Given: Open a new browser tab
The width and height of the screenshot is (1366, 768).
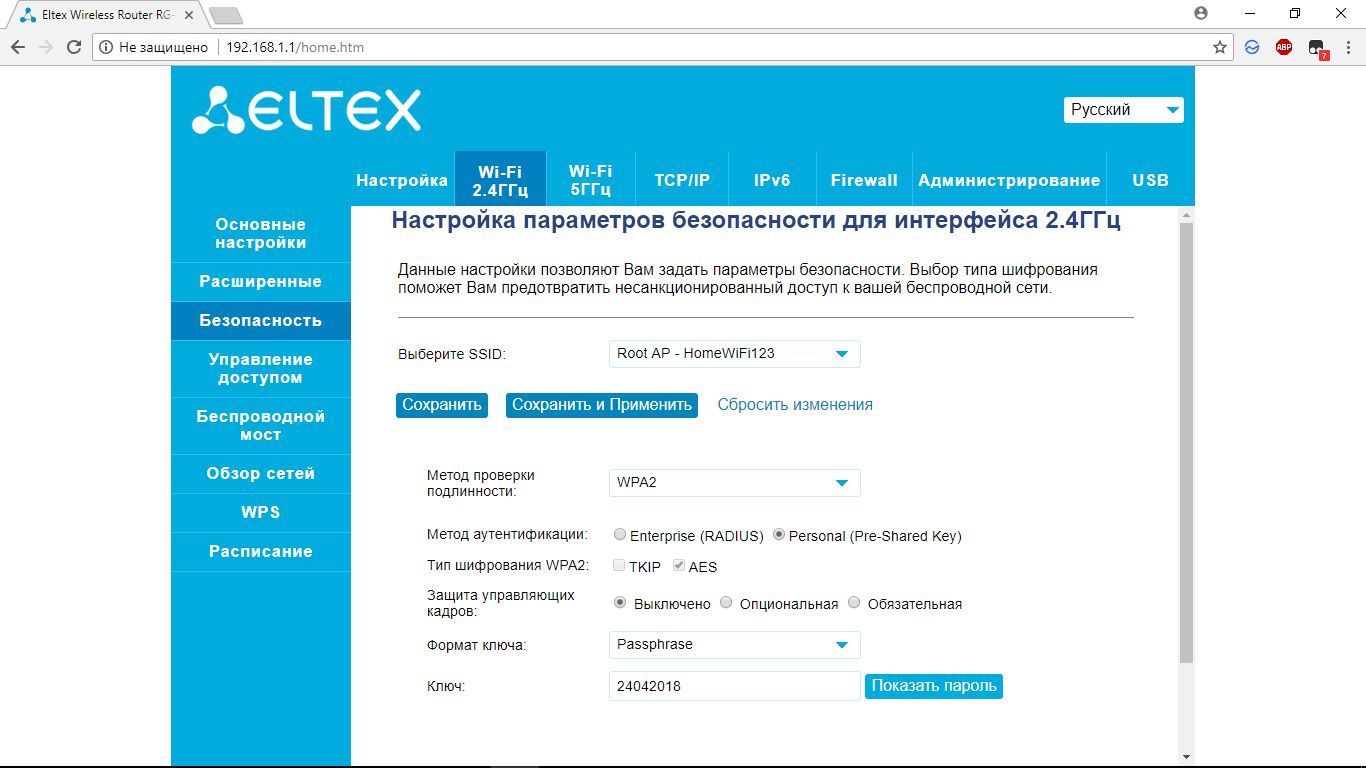Looking at the screenshot, I should [225, 15].
